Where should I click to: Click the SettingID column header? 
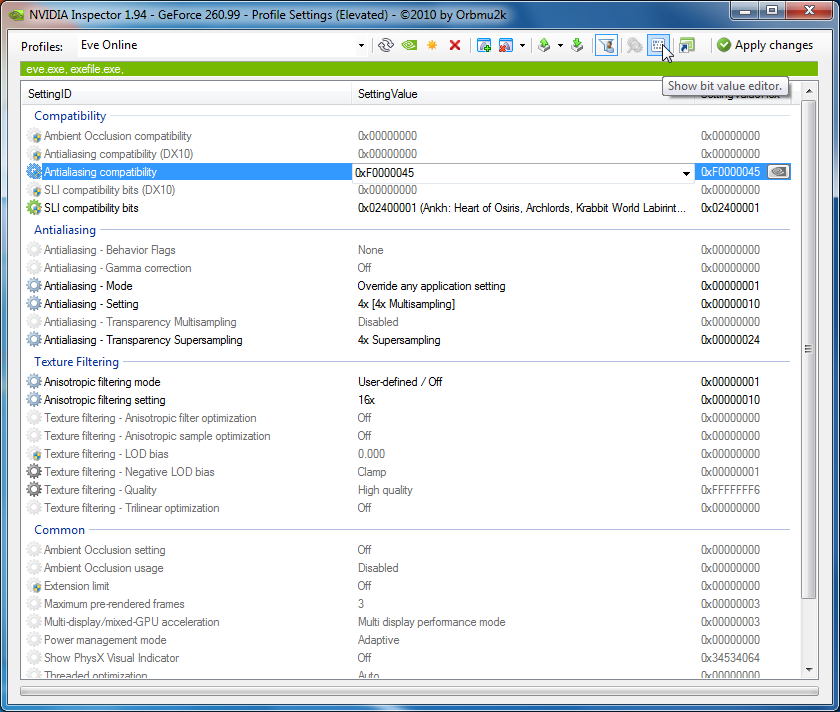(50, 94)
